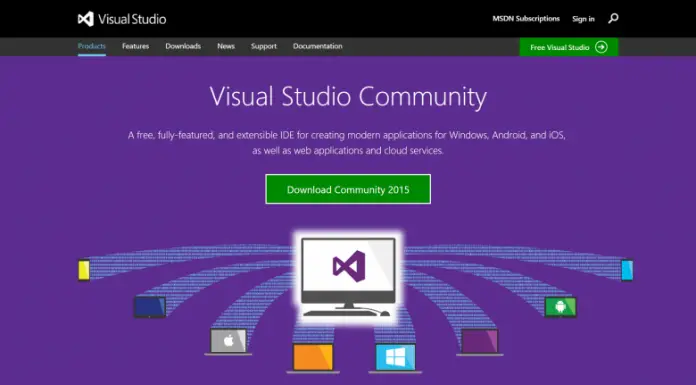Click the central Visual Studio monitor illustration
696x385 pixels.
tap(348, 277)
